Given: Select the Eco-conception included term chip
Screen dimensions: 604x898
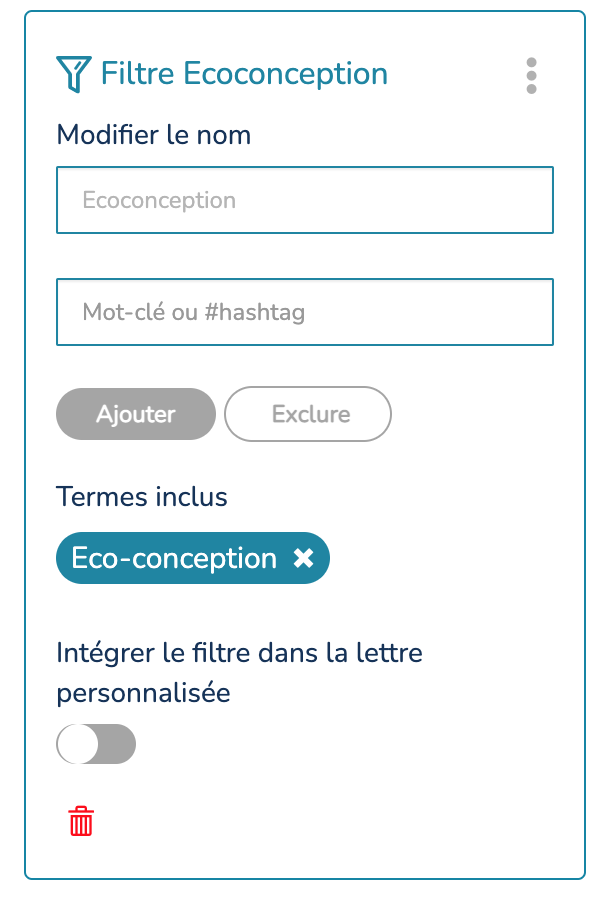Looking at the screenshot, I should pos(192,558).
